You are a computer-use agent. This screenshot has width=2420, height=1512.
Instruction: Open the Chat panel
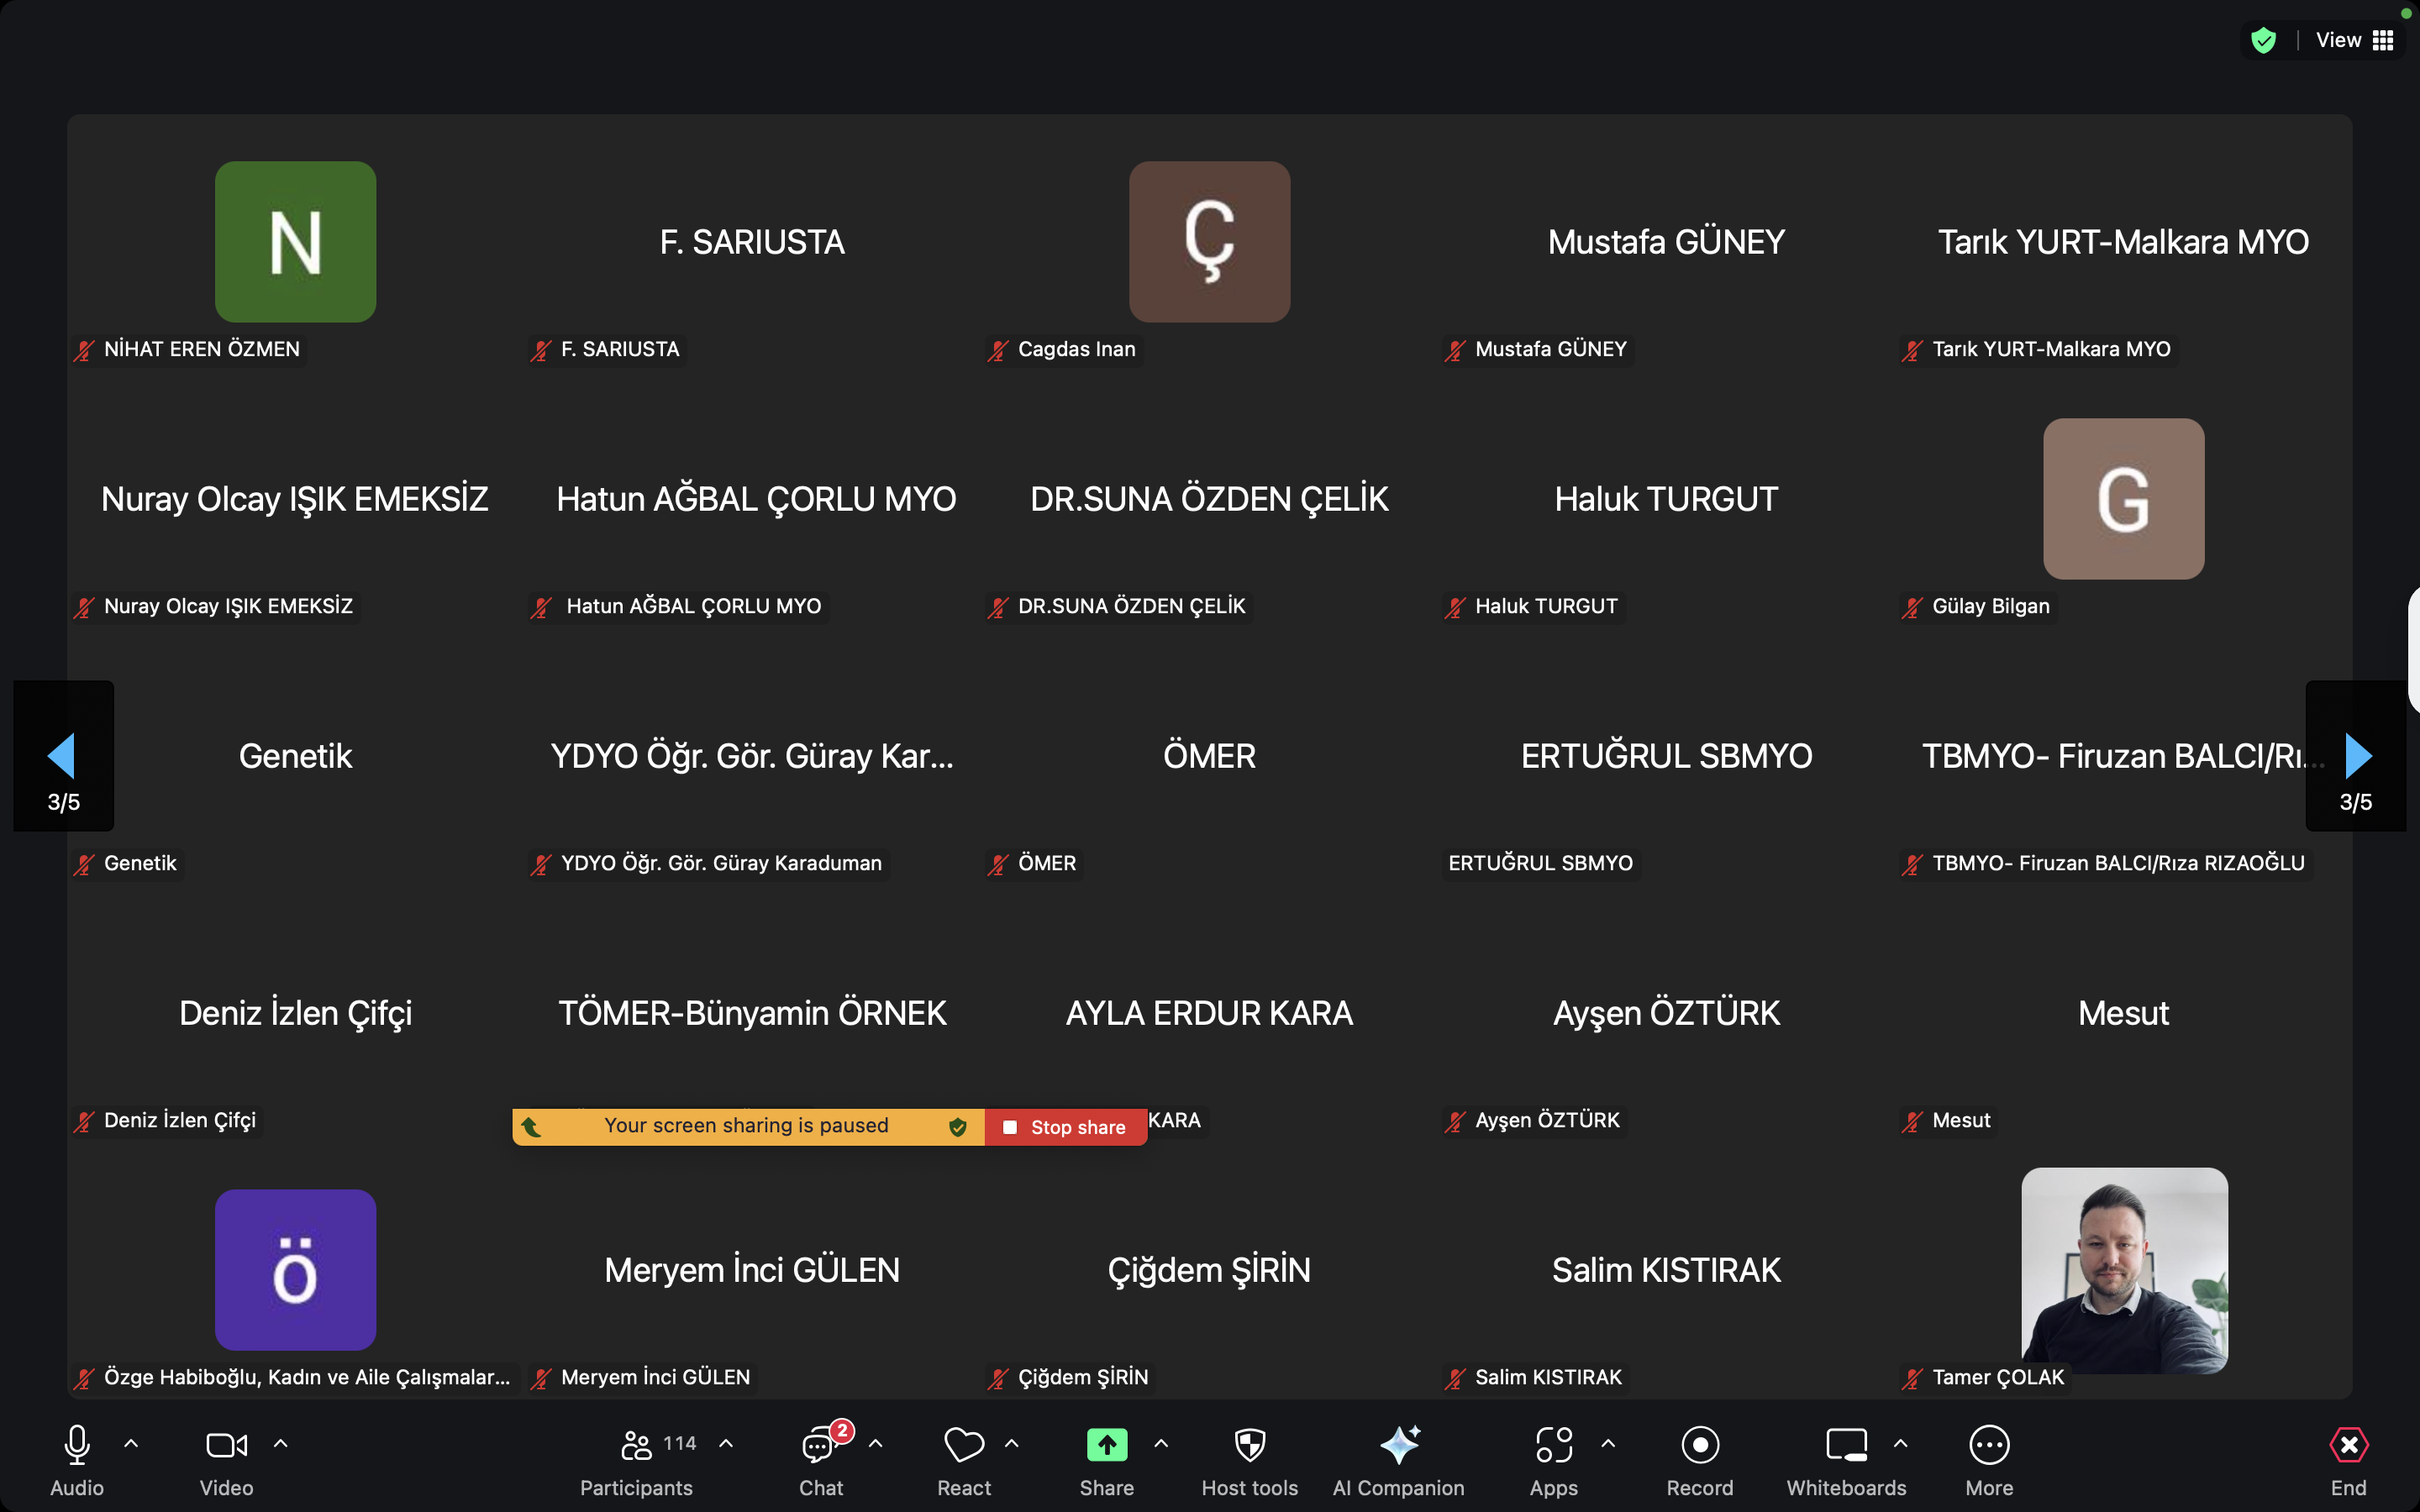coord(821,1461)
